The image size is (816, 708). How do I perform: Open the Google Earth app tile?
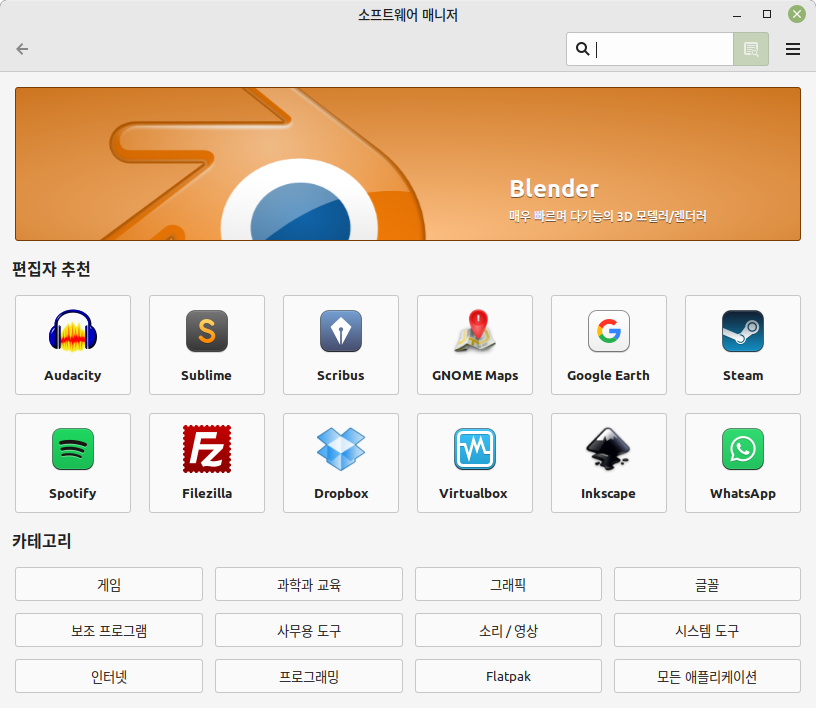click(609, 345)
